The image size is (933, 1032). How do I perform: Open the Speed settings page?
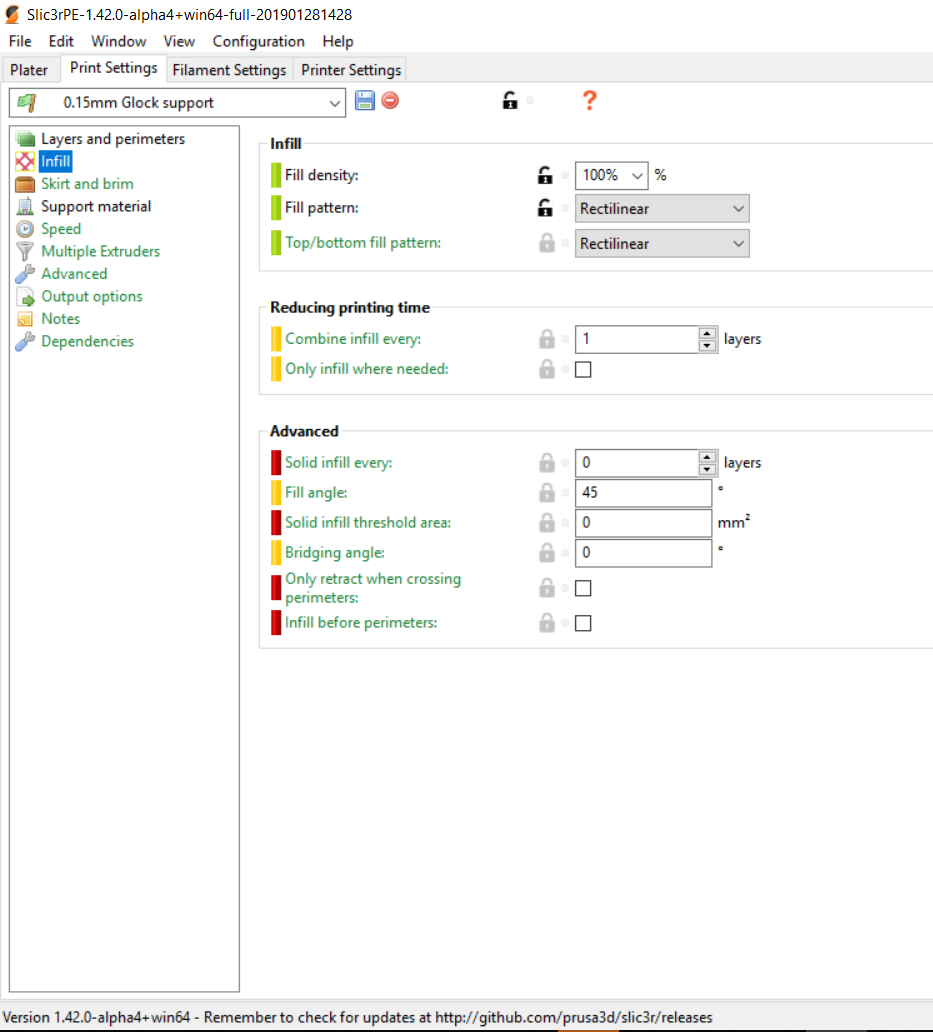click(61, 229)
